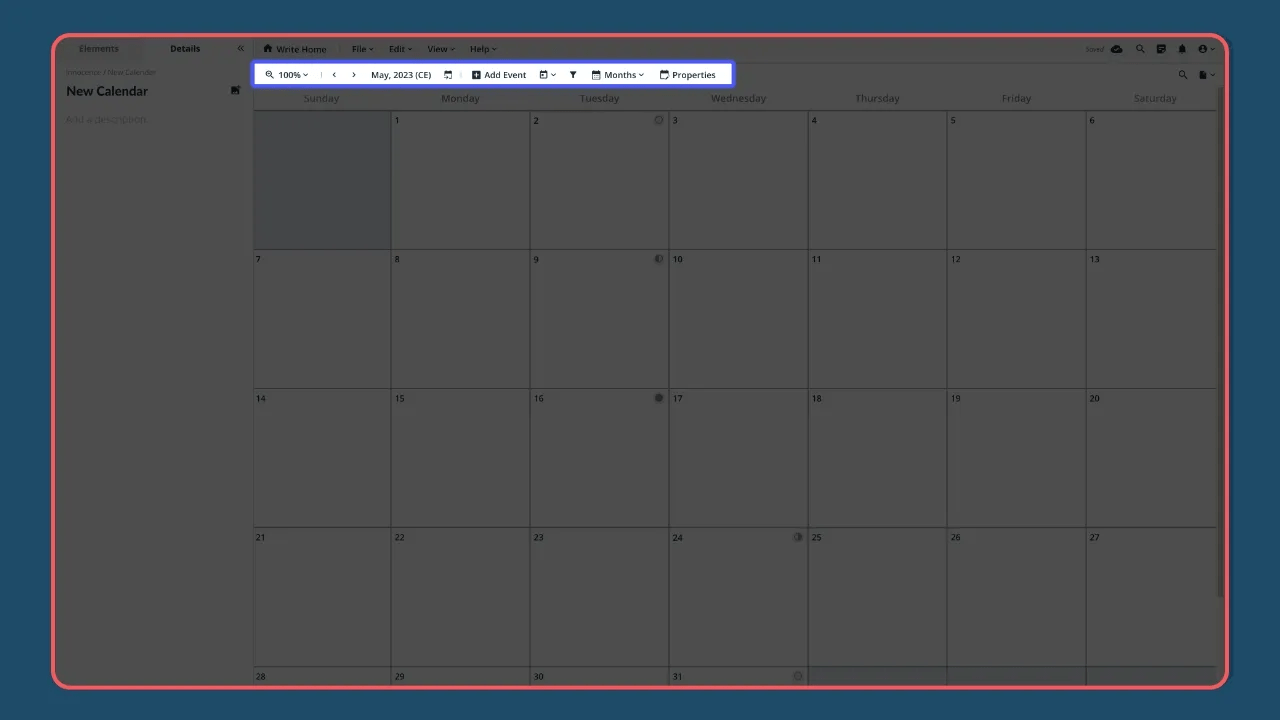
Task: Click the filter events funnel icon
Action: coord(572,74)
